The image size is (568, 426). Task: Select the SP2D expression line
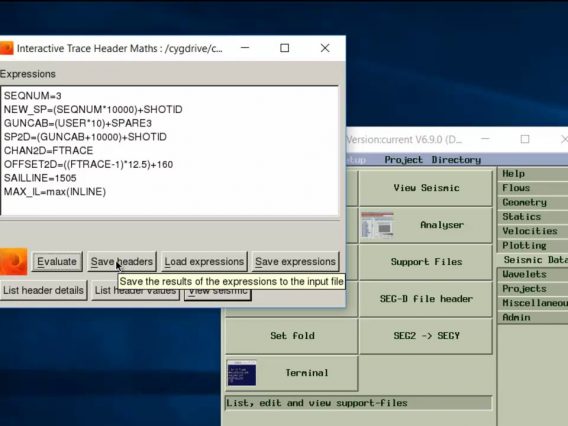[85, 137]
